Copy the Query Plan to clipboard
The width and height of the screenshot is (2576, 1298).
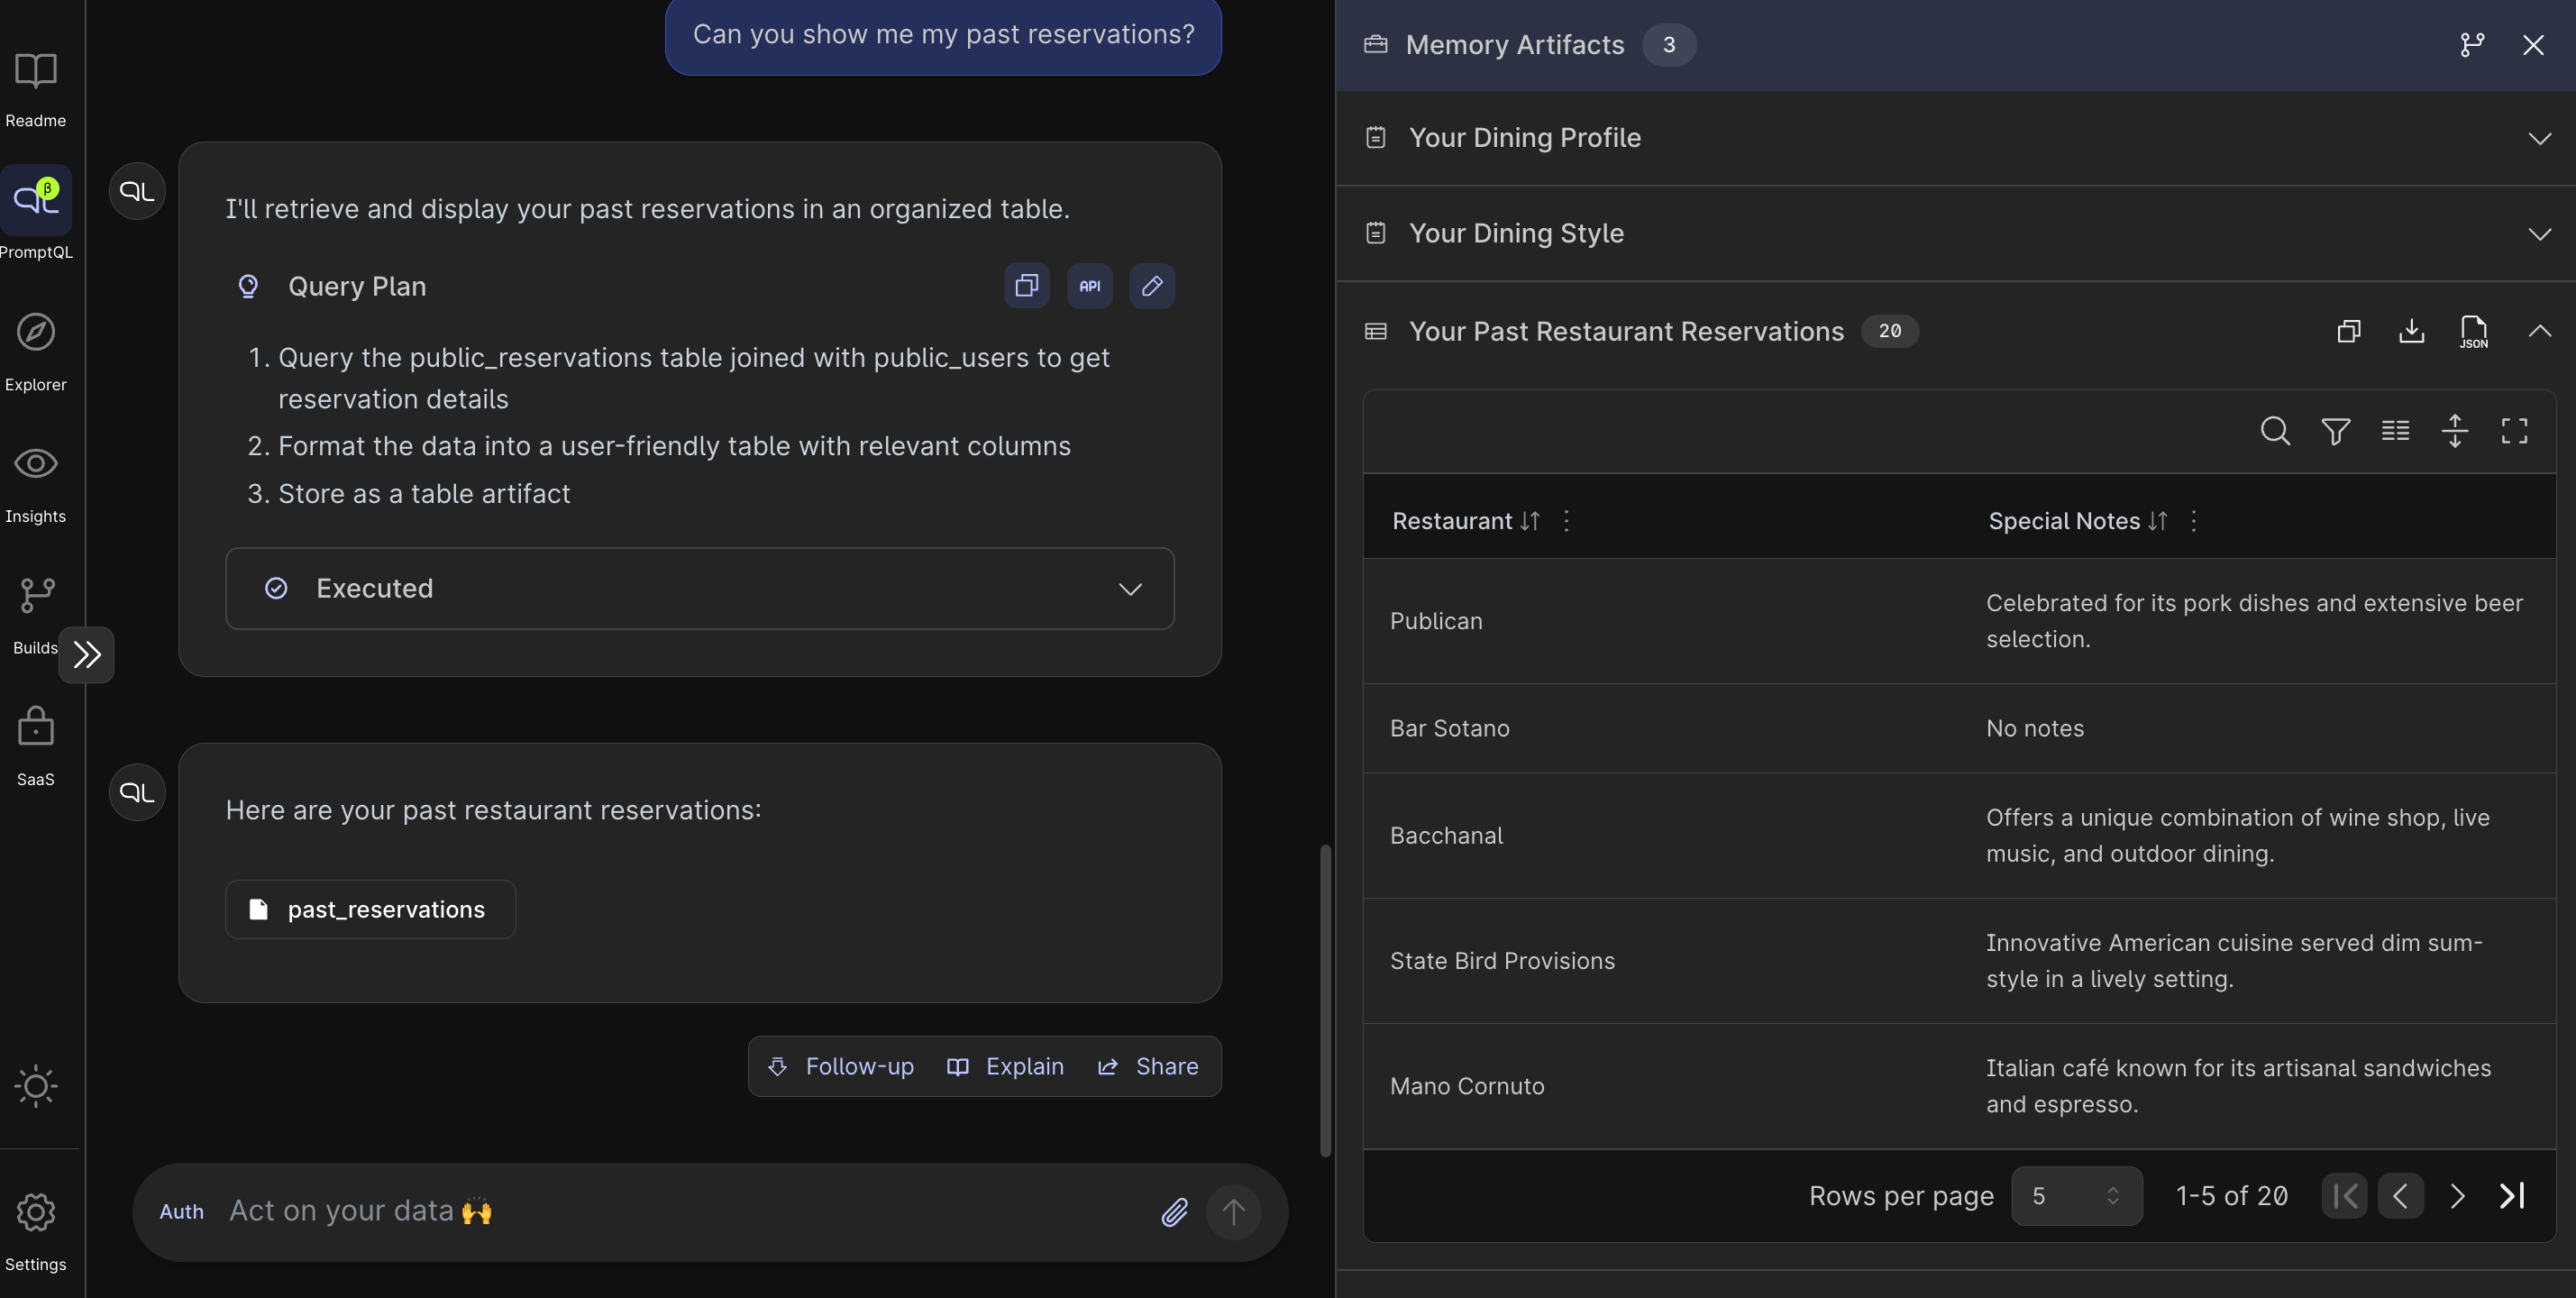click(x=1026, y=286)
